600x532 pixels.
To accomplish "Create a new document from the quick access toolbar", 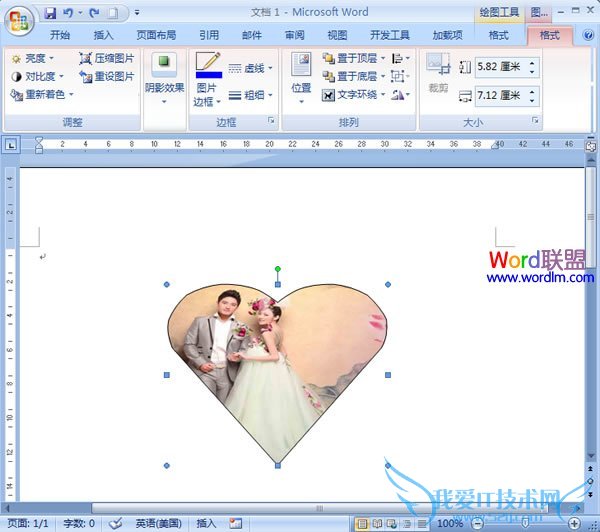I will pyautogui.click(x=112, y=13).
